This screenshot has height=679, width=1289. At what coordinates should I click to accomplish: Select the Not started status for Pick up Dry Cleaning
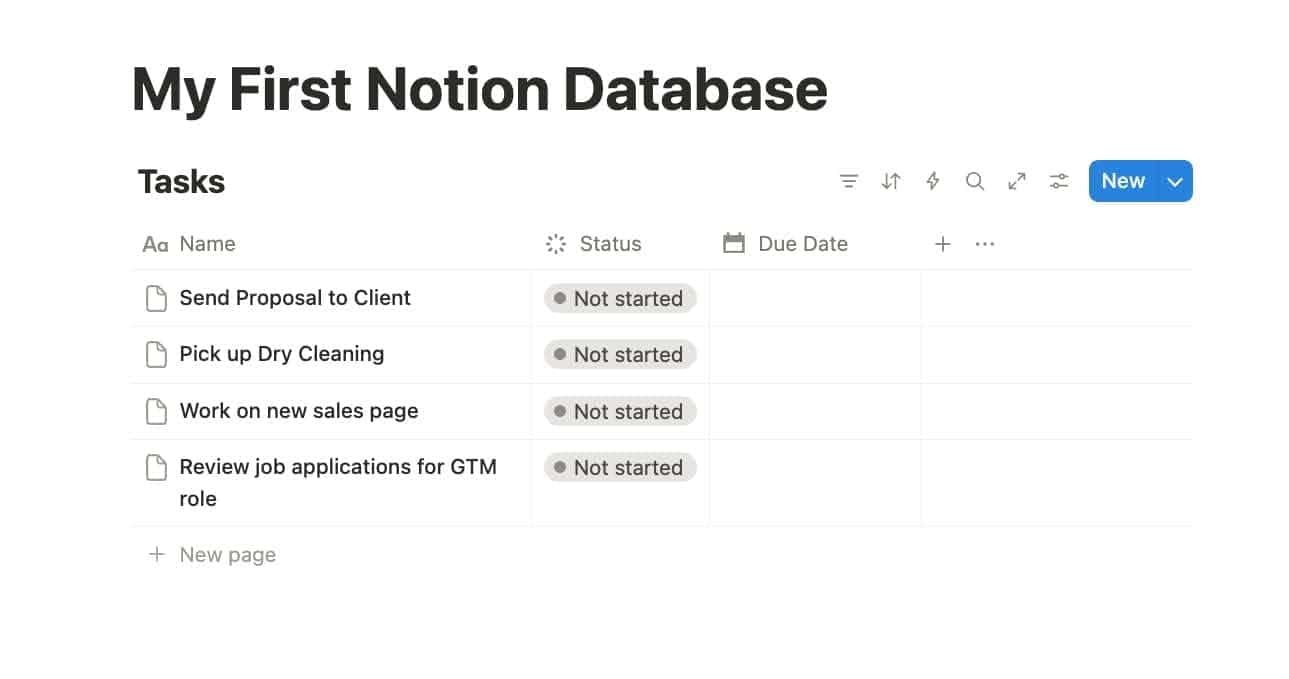[619, 354]
